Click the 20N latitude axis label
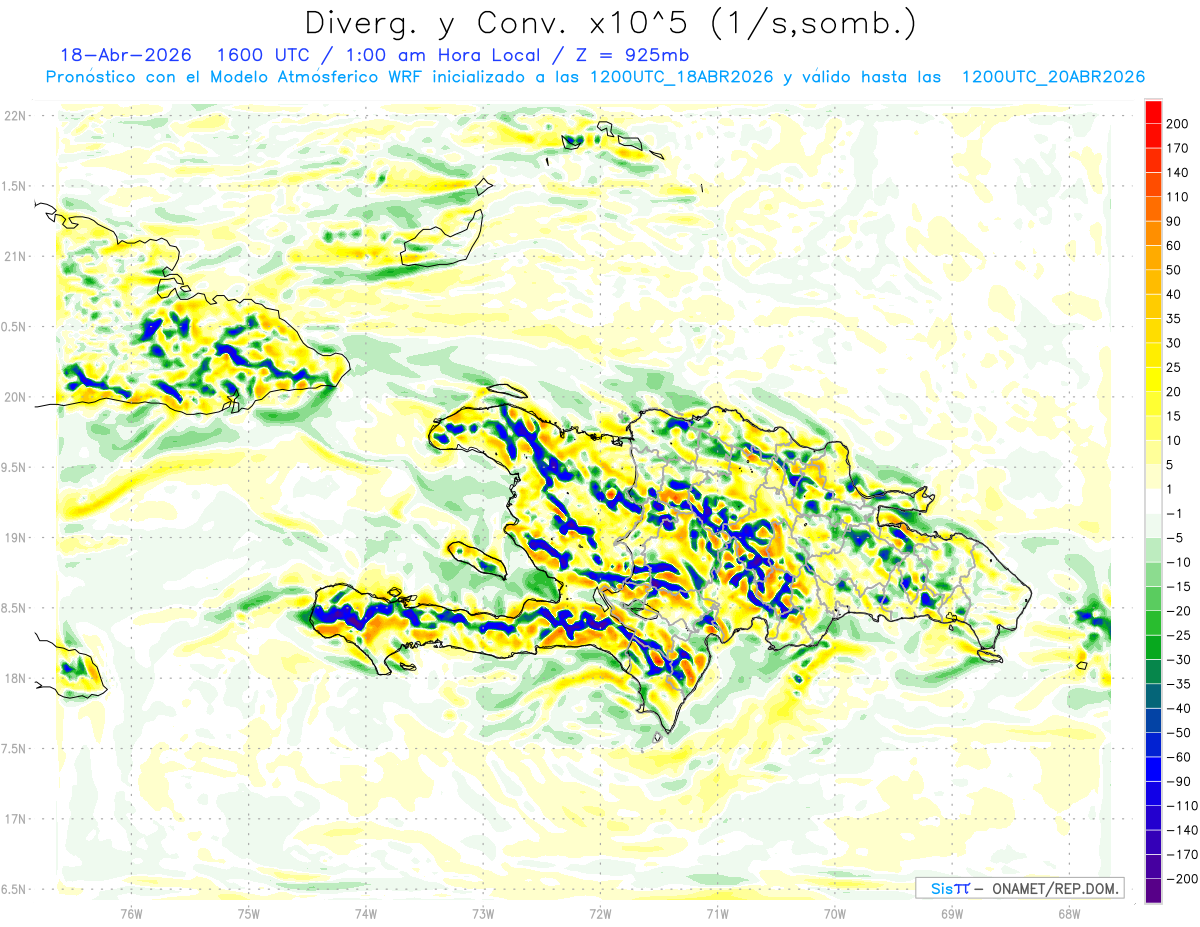 click(x=15, y=397)
